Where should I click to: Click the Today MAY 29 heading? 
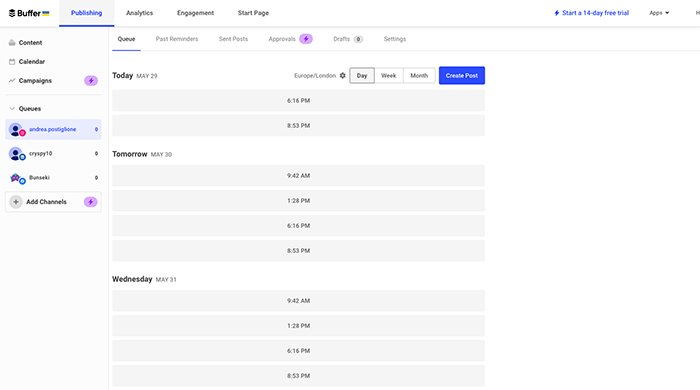pos(135,75)
